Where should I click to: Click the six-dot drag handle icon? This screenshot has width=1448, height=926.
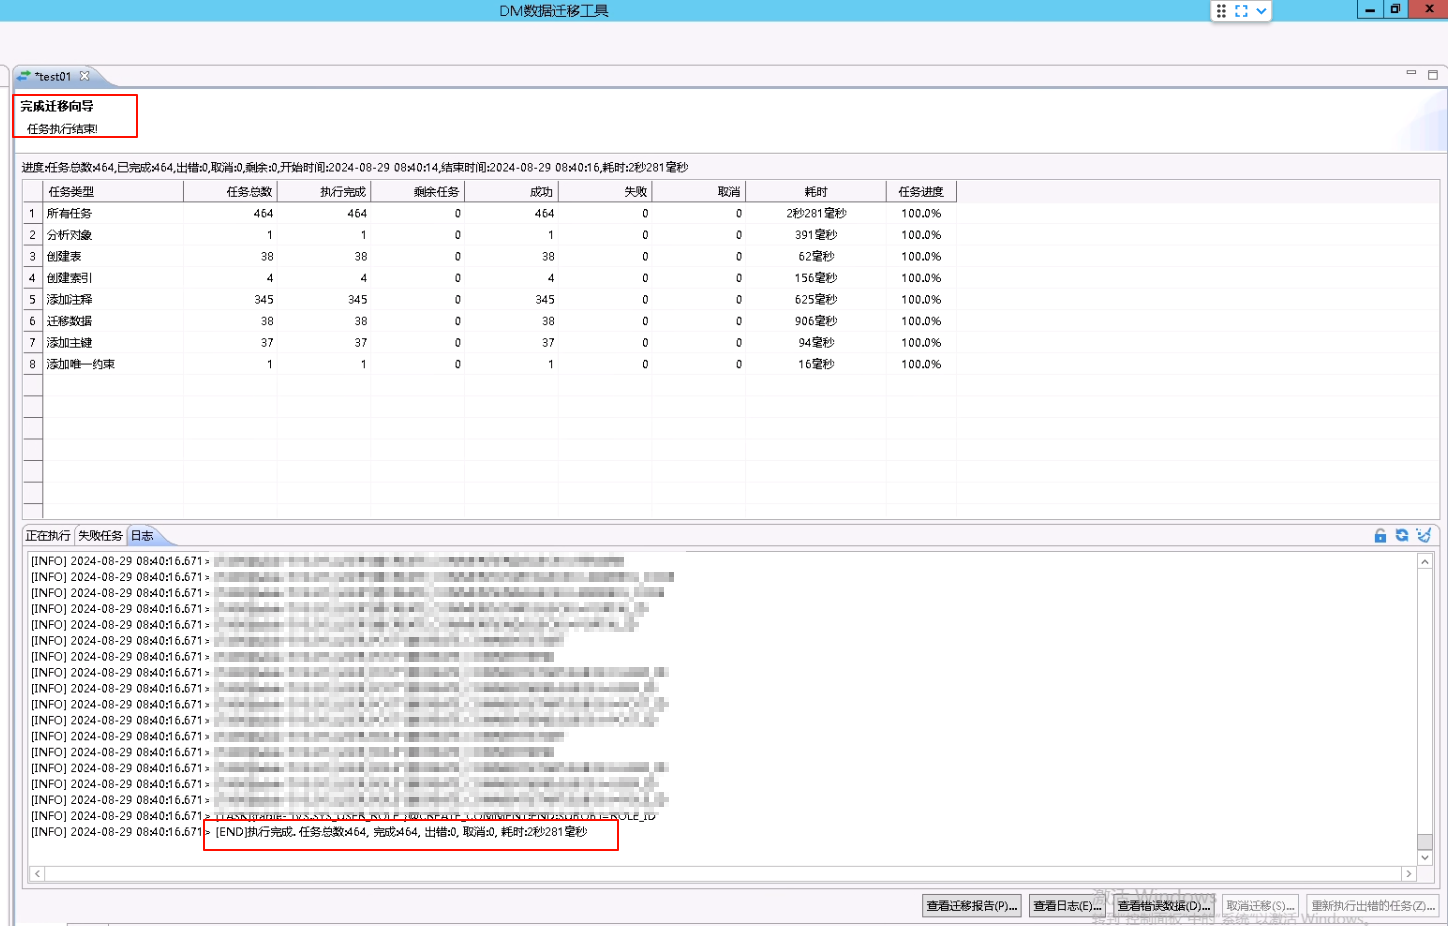[1221, 11]
